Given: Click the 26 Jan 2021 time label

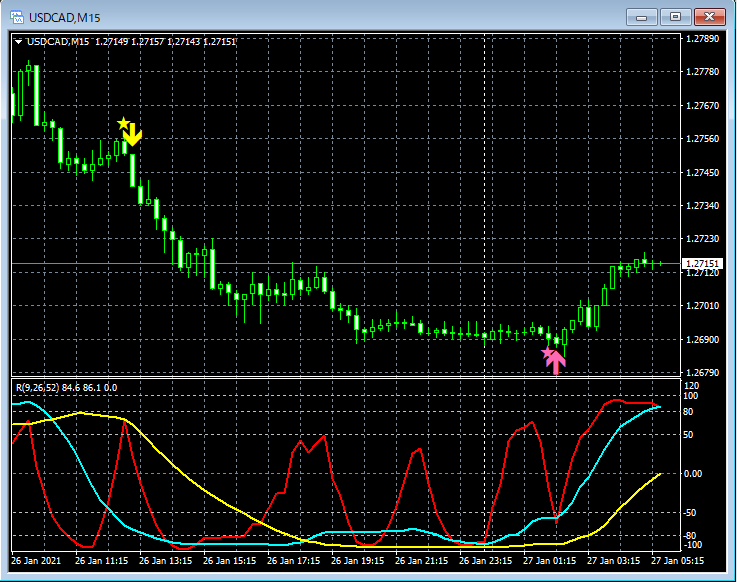Looking at the screenshot, I should coord(36,560).
